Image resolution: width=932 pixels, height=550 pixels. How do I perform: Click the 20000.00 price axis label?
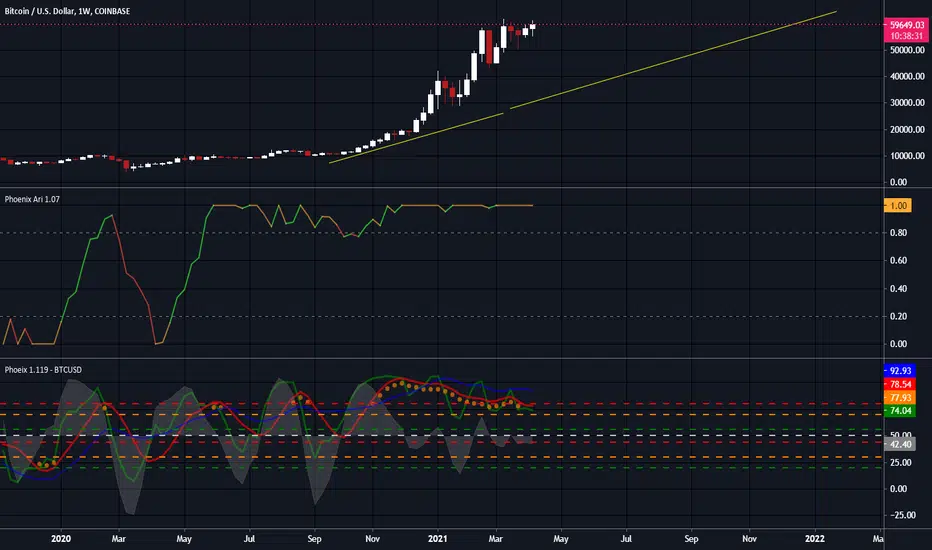907,130
